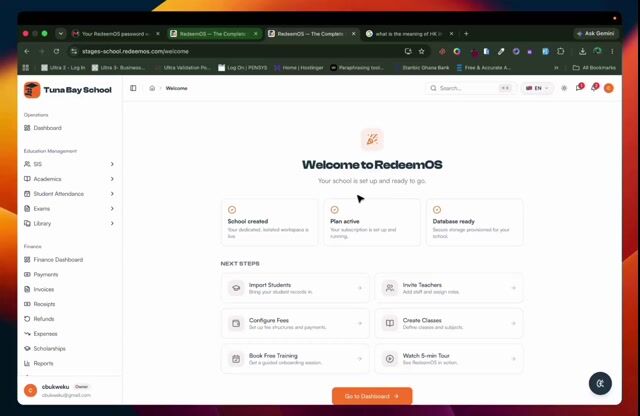Expand the Library menu chevron
The height and width of the screenshot is (416, 640).
click(x=112, y=223)
